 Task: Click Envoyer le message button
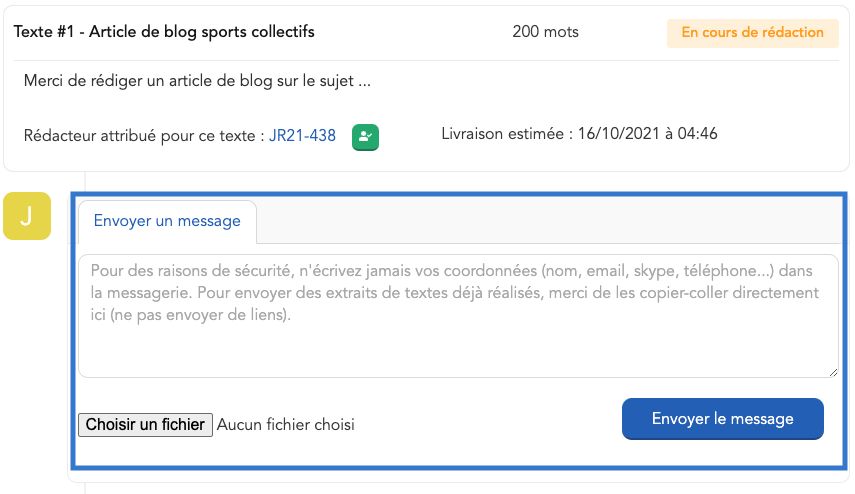(722, 419)
